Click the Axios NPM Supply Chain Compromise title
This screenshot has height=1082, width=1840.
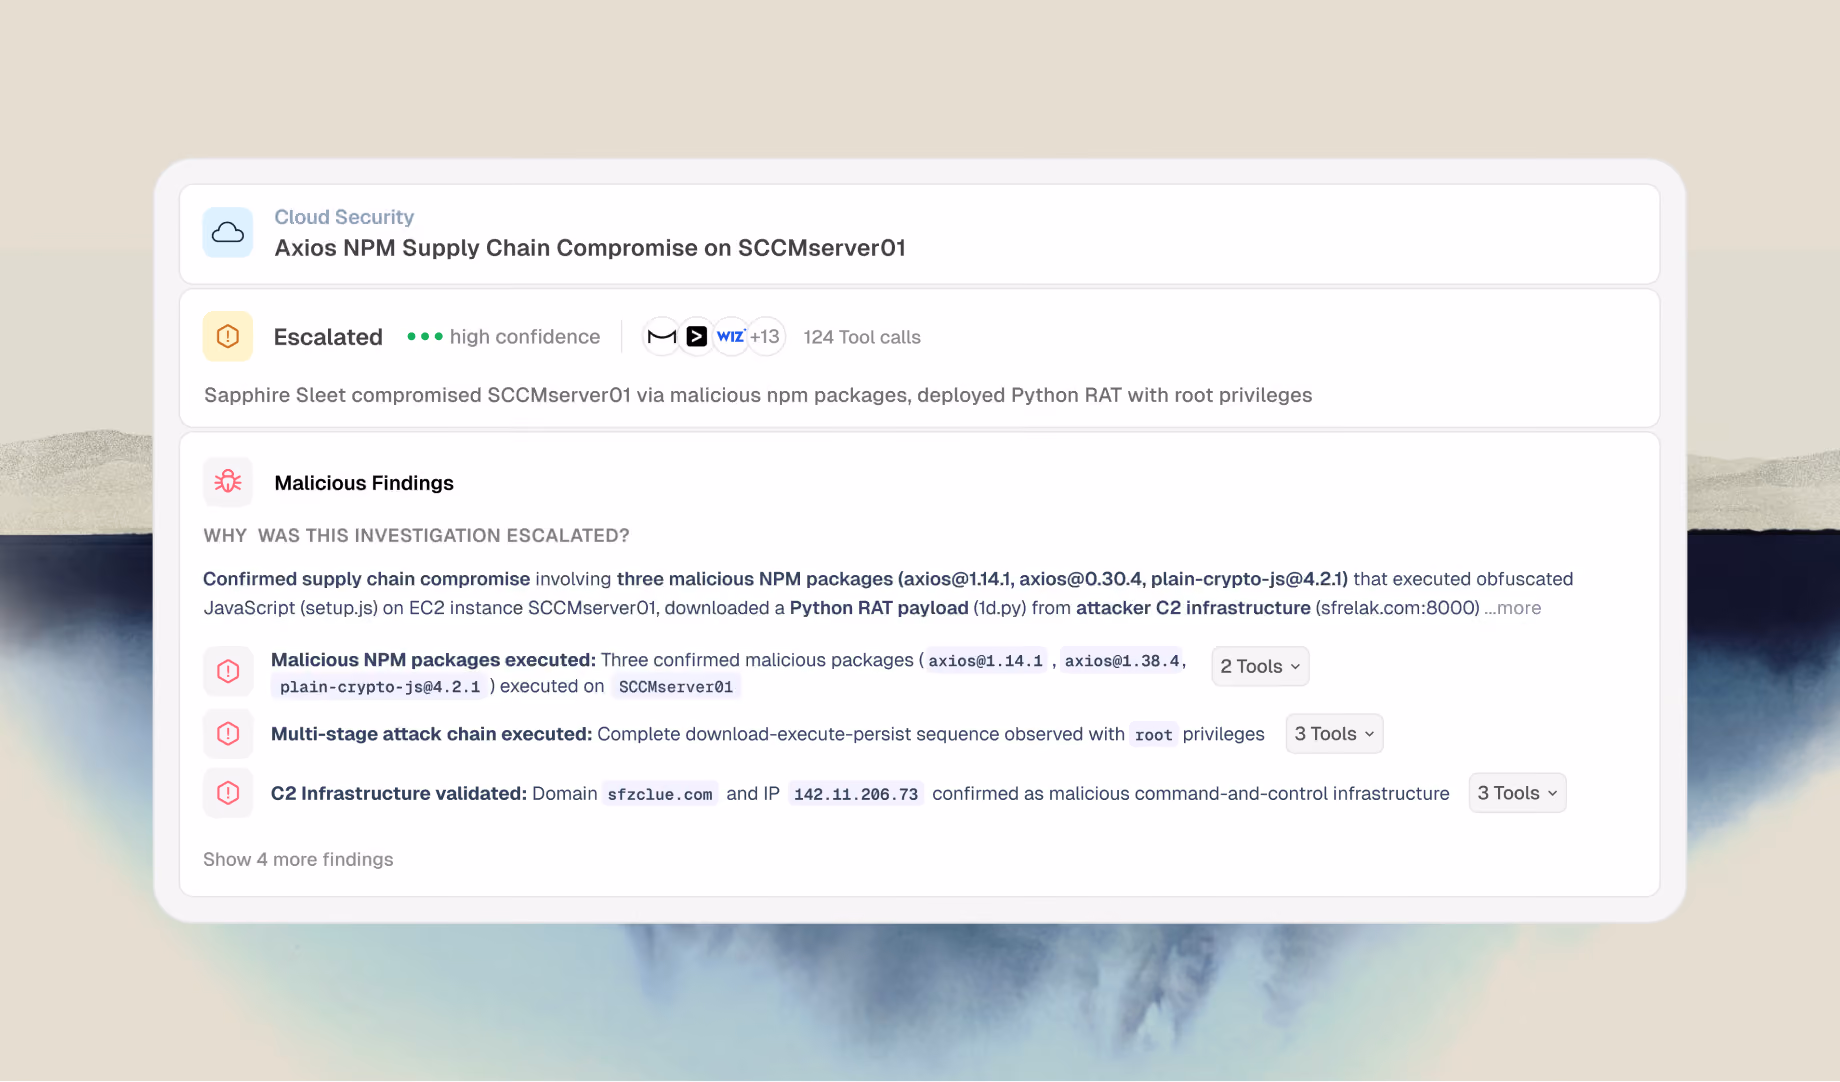pos(590,248)
